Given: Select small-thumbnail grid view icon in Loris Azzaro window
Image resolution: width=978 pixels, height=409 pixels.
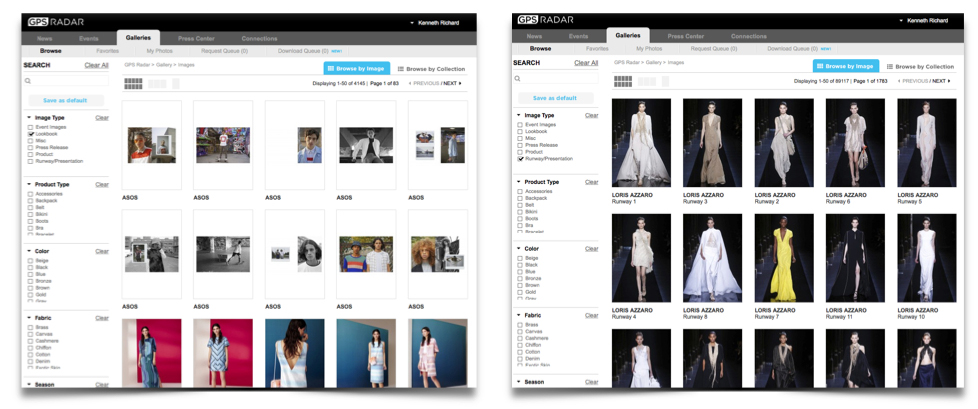Looking at the screenshot, I should (x=623, y=81).
